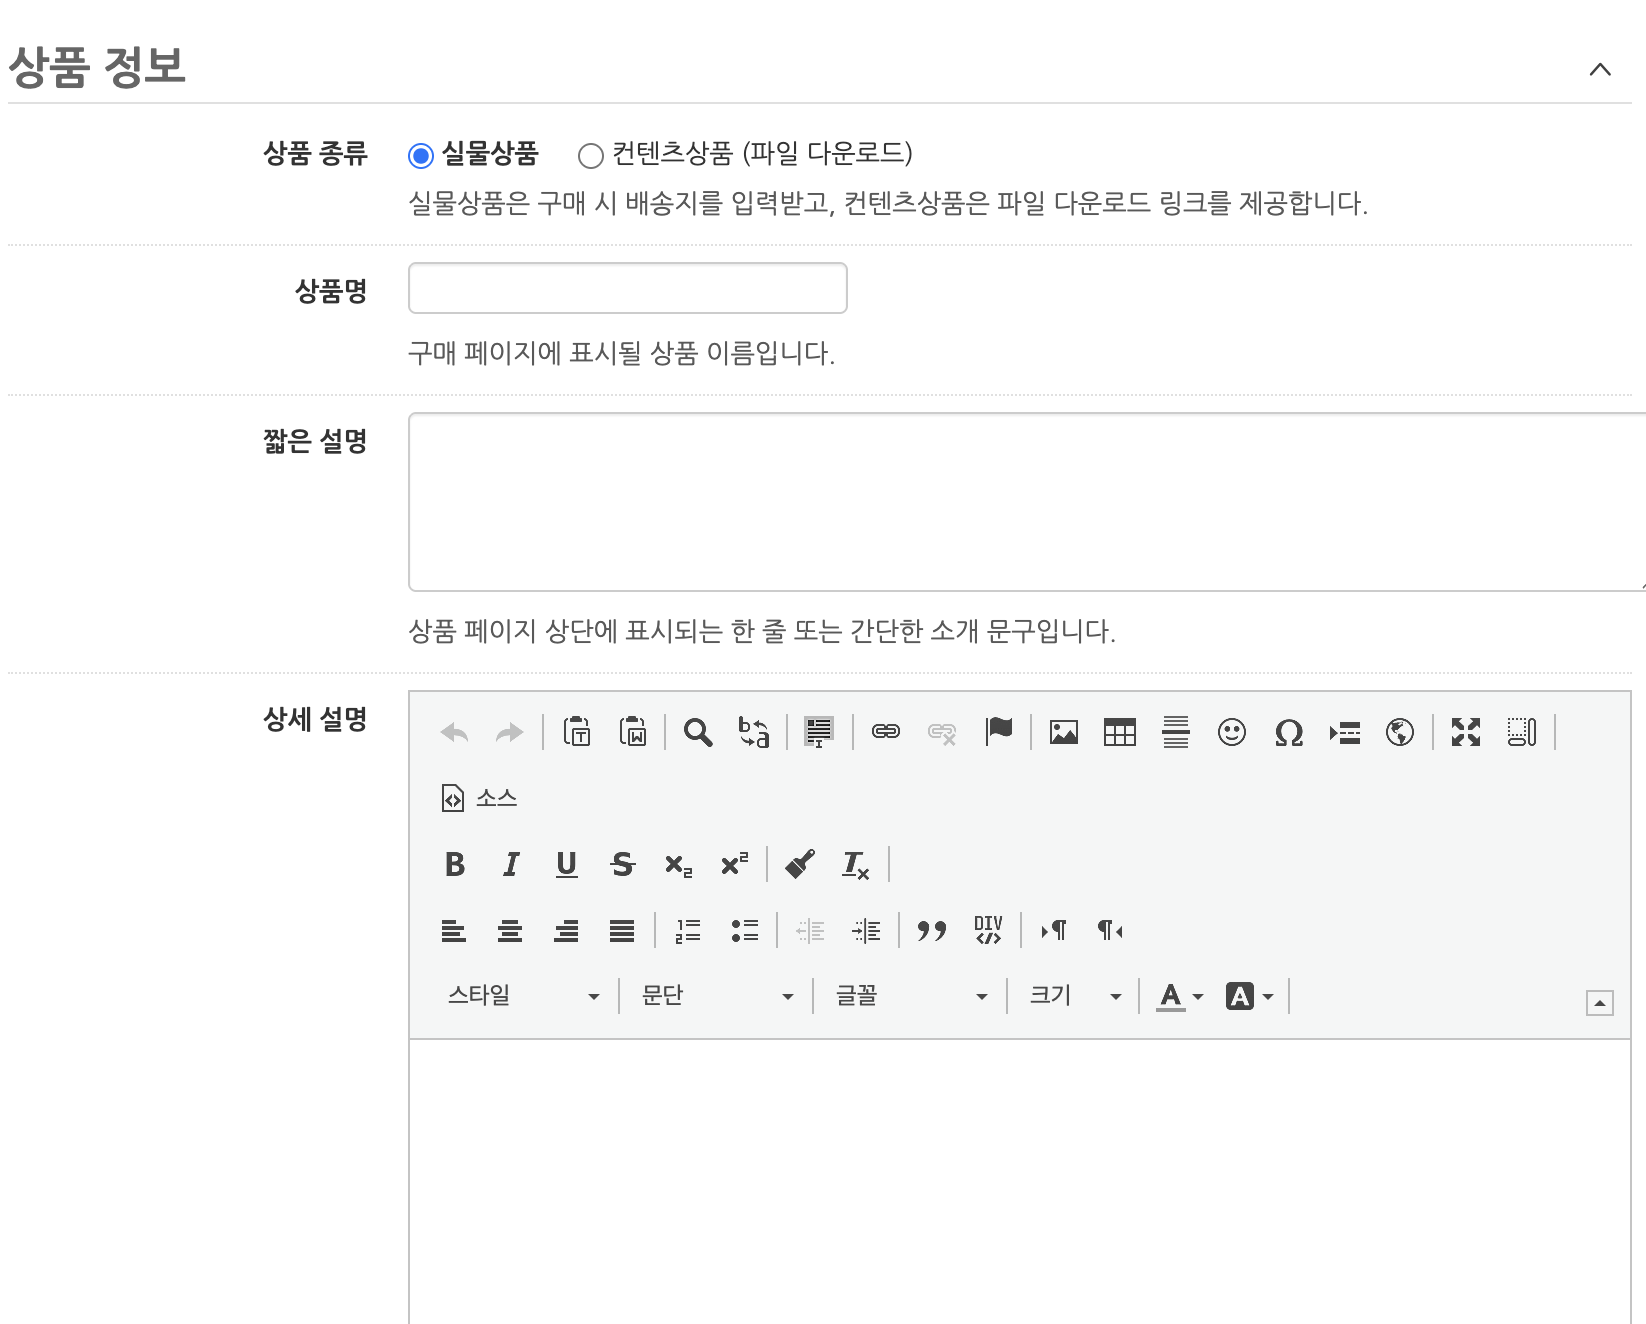Viewport: 1646px width, 1324px height.
Task: Set text direction left to right
Action: click(x=1054, y=931)
